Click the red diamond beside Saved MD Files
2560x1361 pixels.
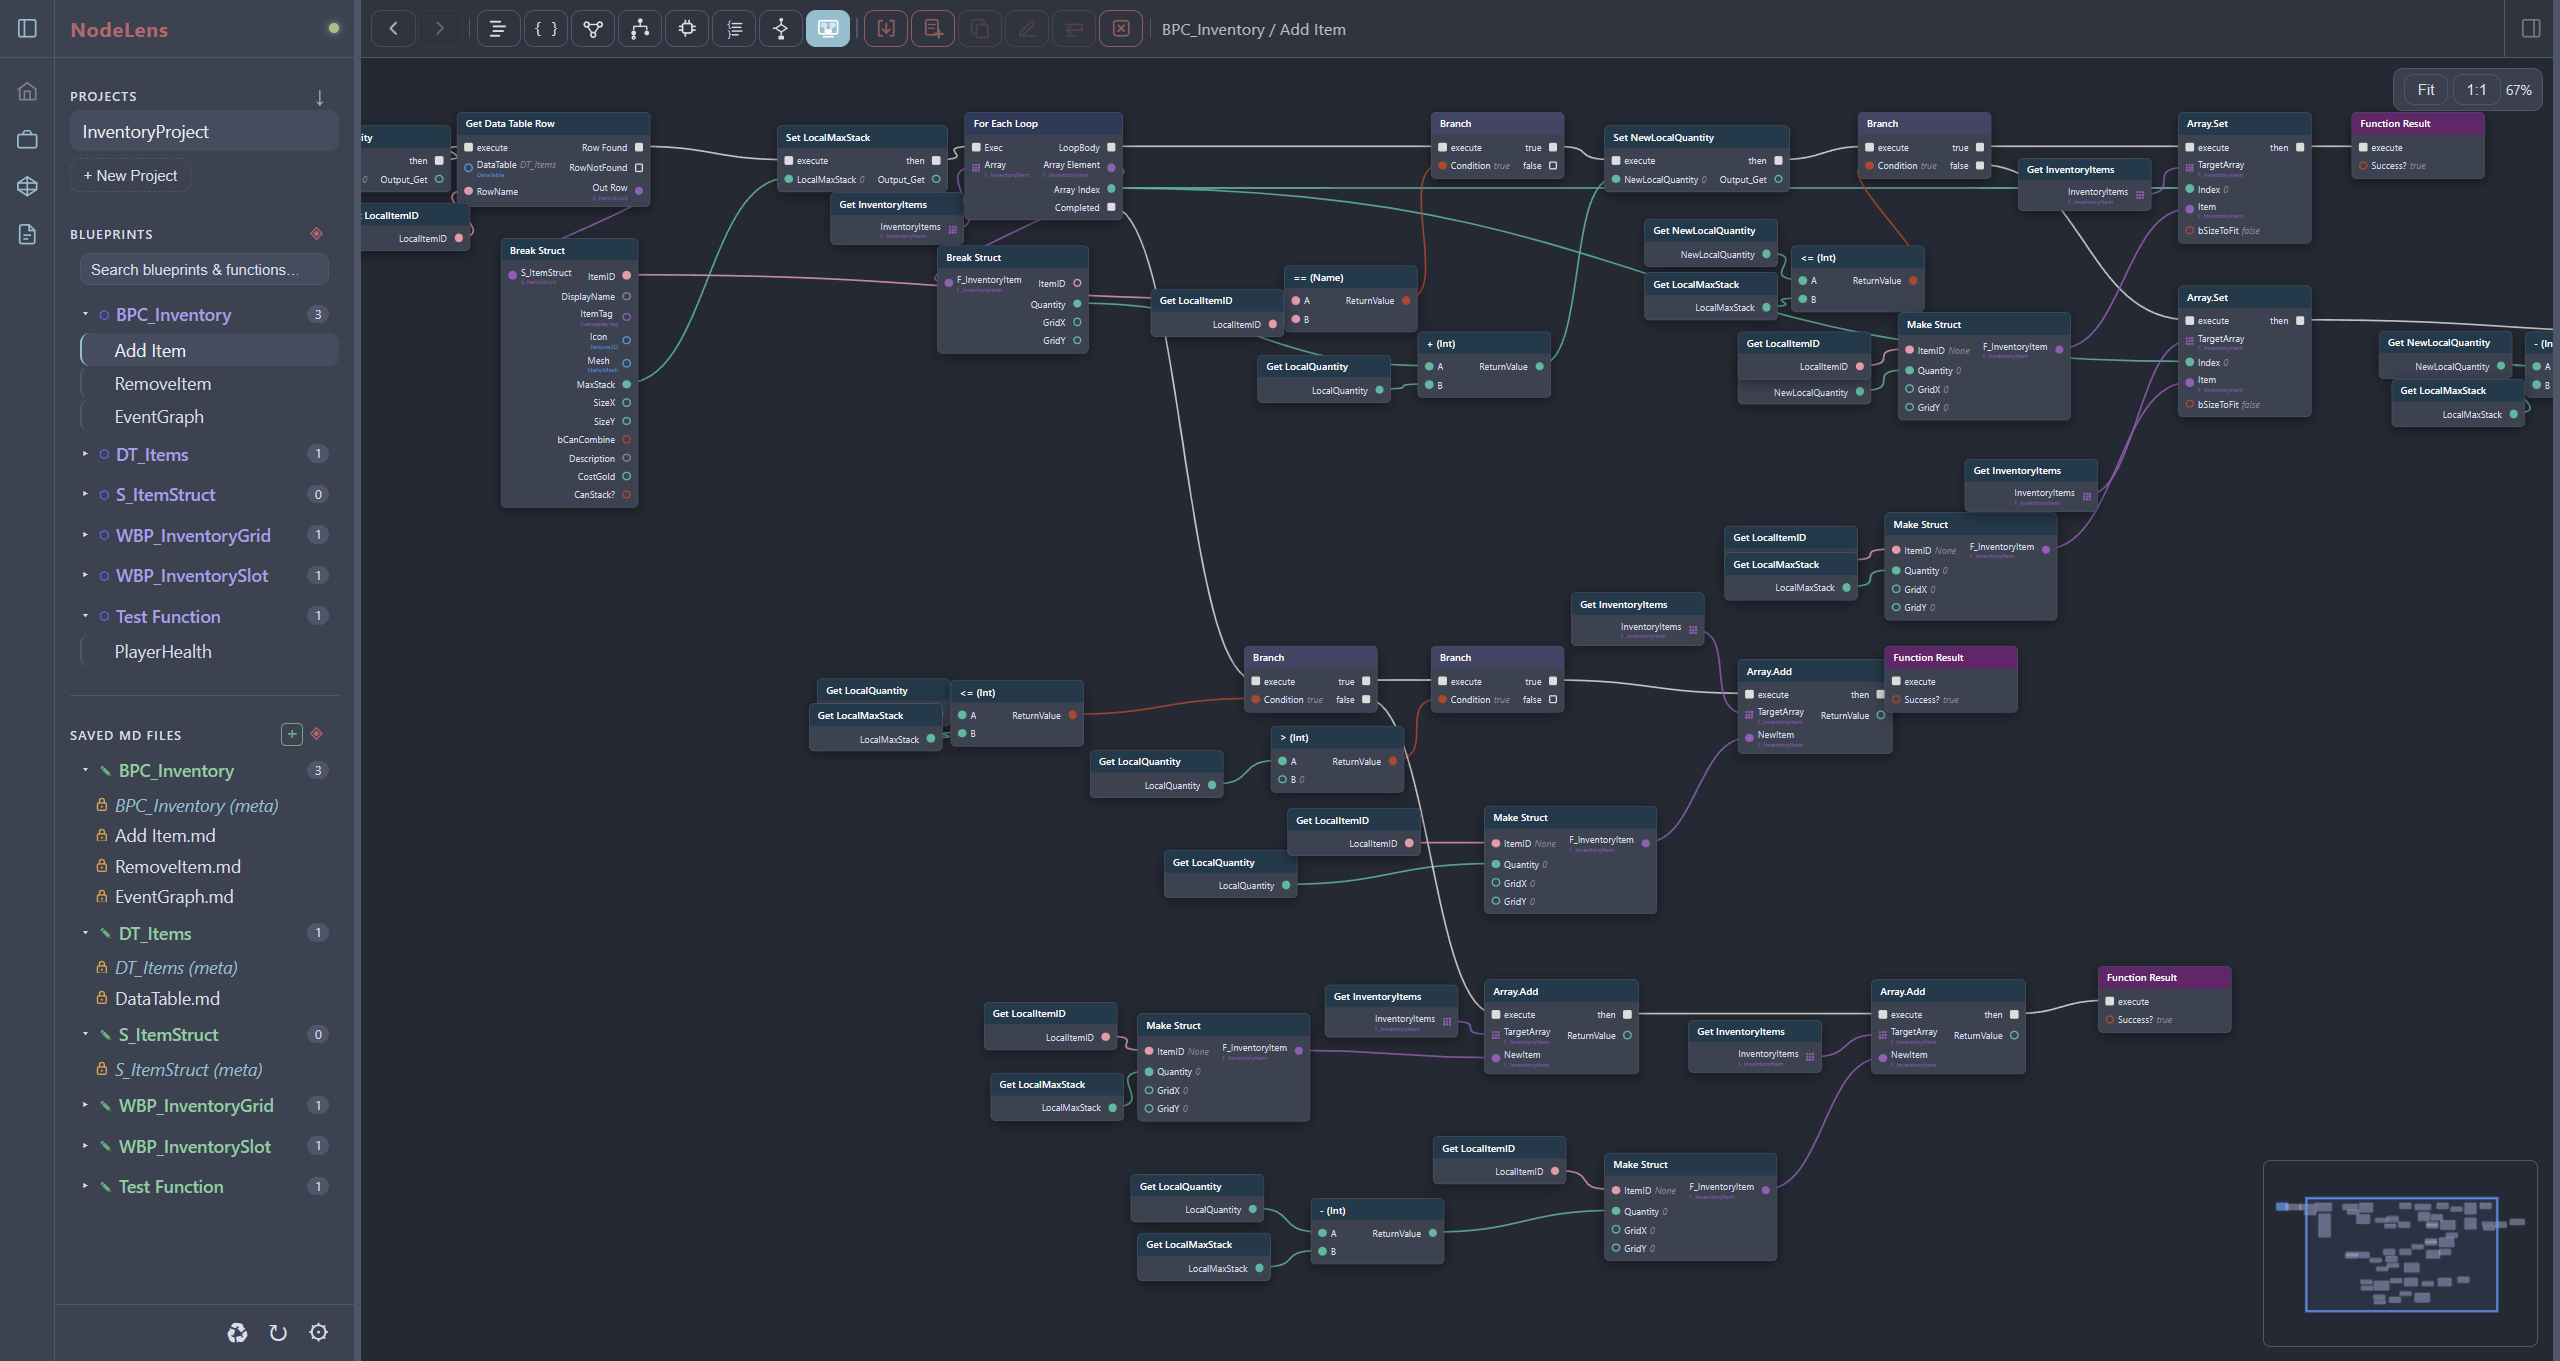coord(317,734)
